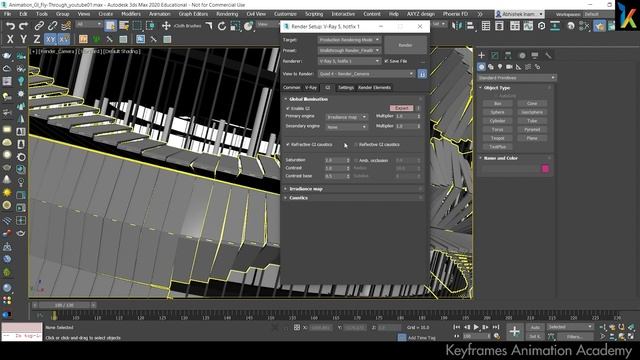Screen dimensions: 640x360
Task: Select the Cameras category icon
Action: (x=509, y=67)
